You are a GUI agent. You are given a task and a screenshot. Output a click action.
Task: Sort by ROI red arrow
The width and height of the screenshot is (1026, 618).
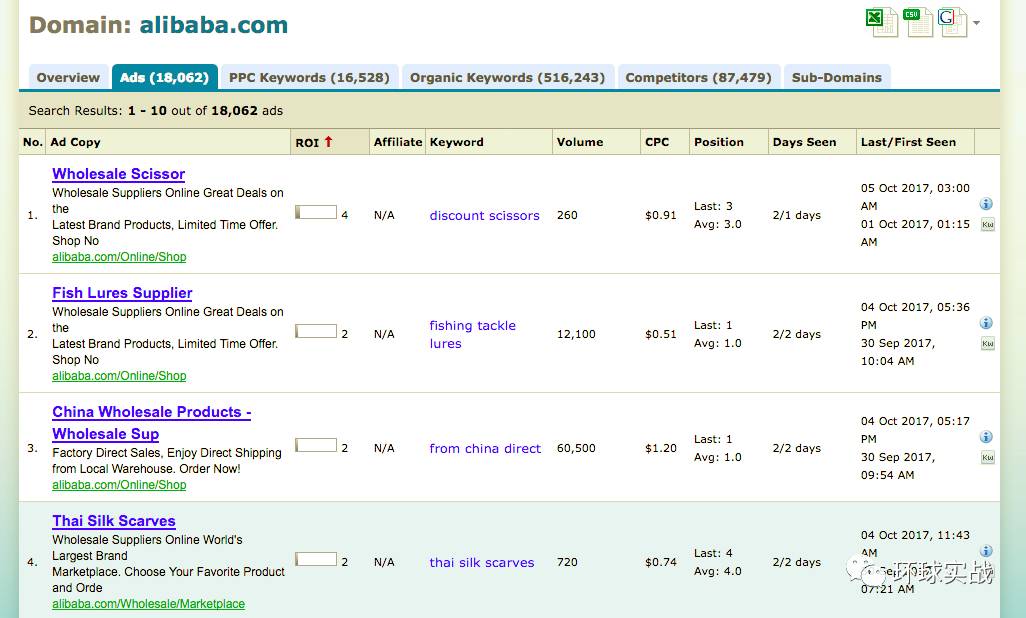[328, 141]
